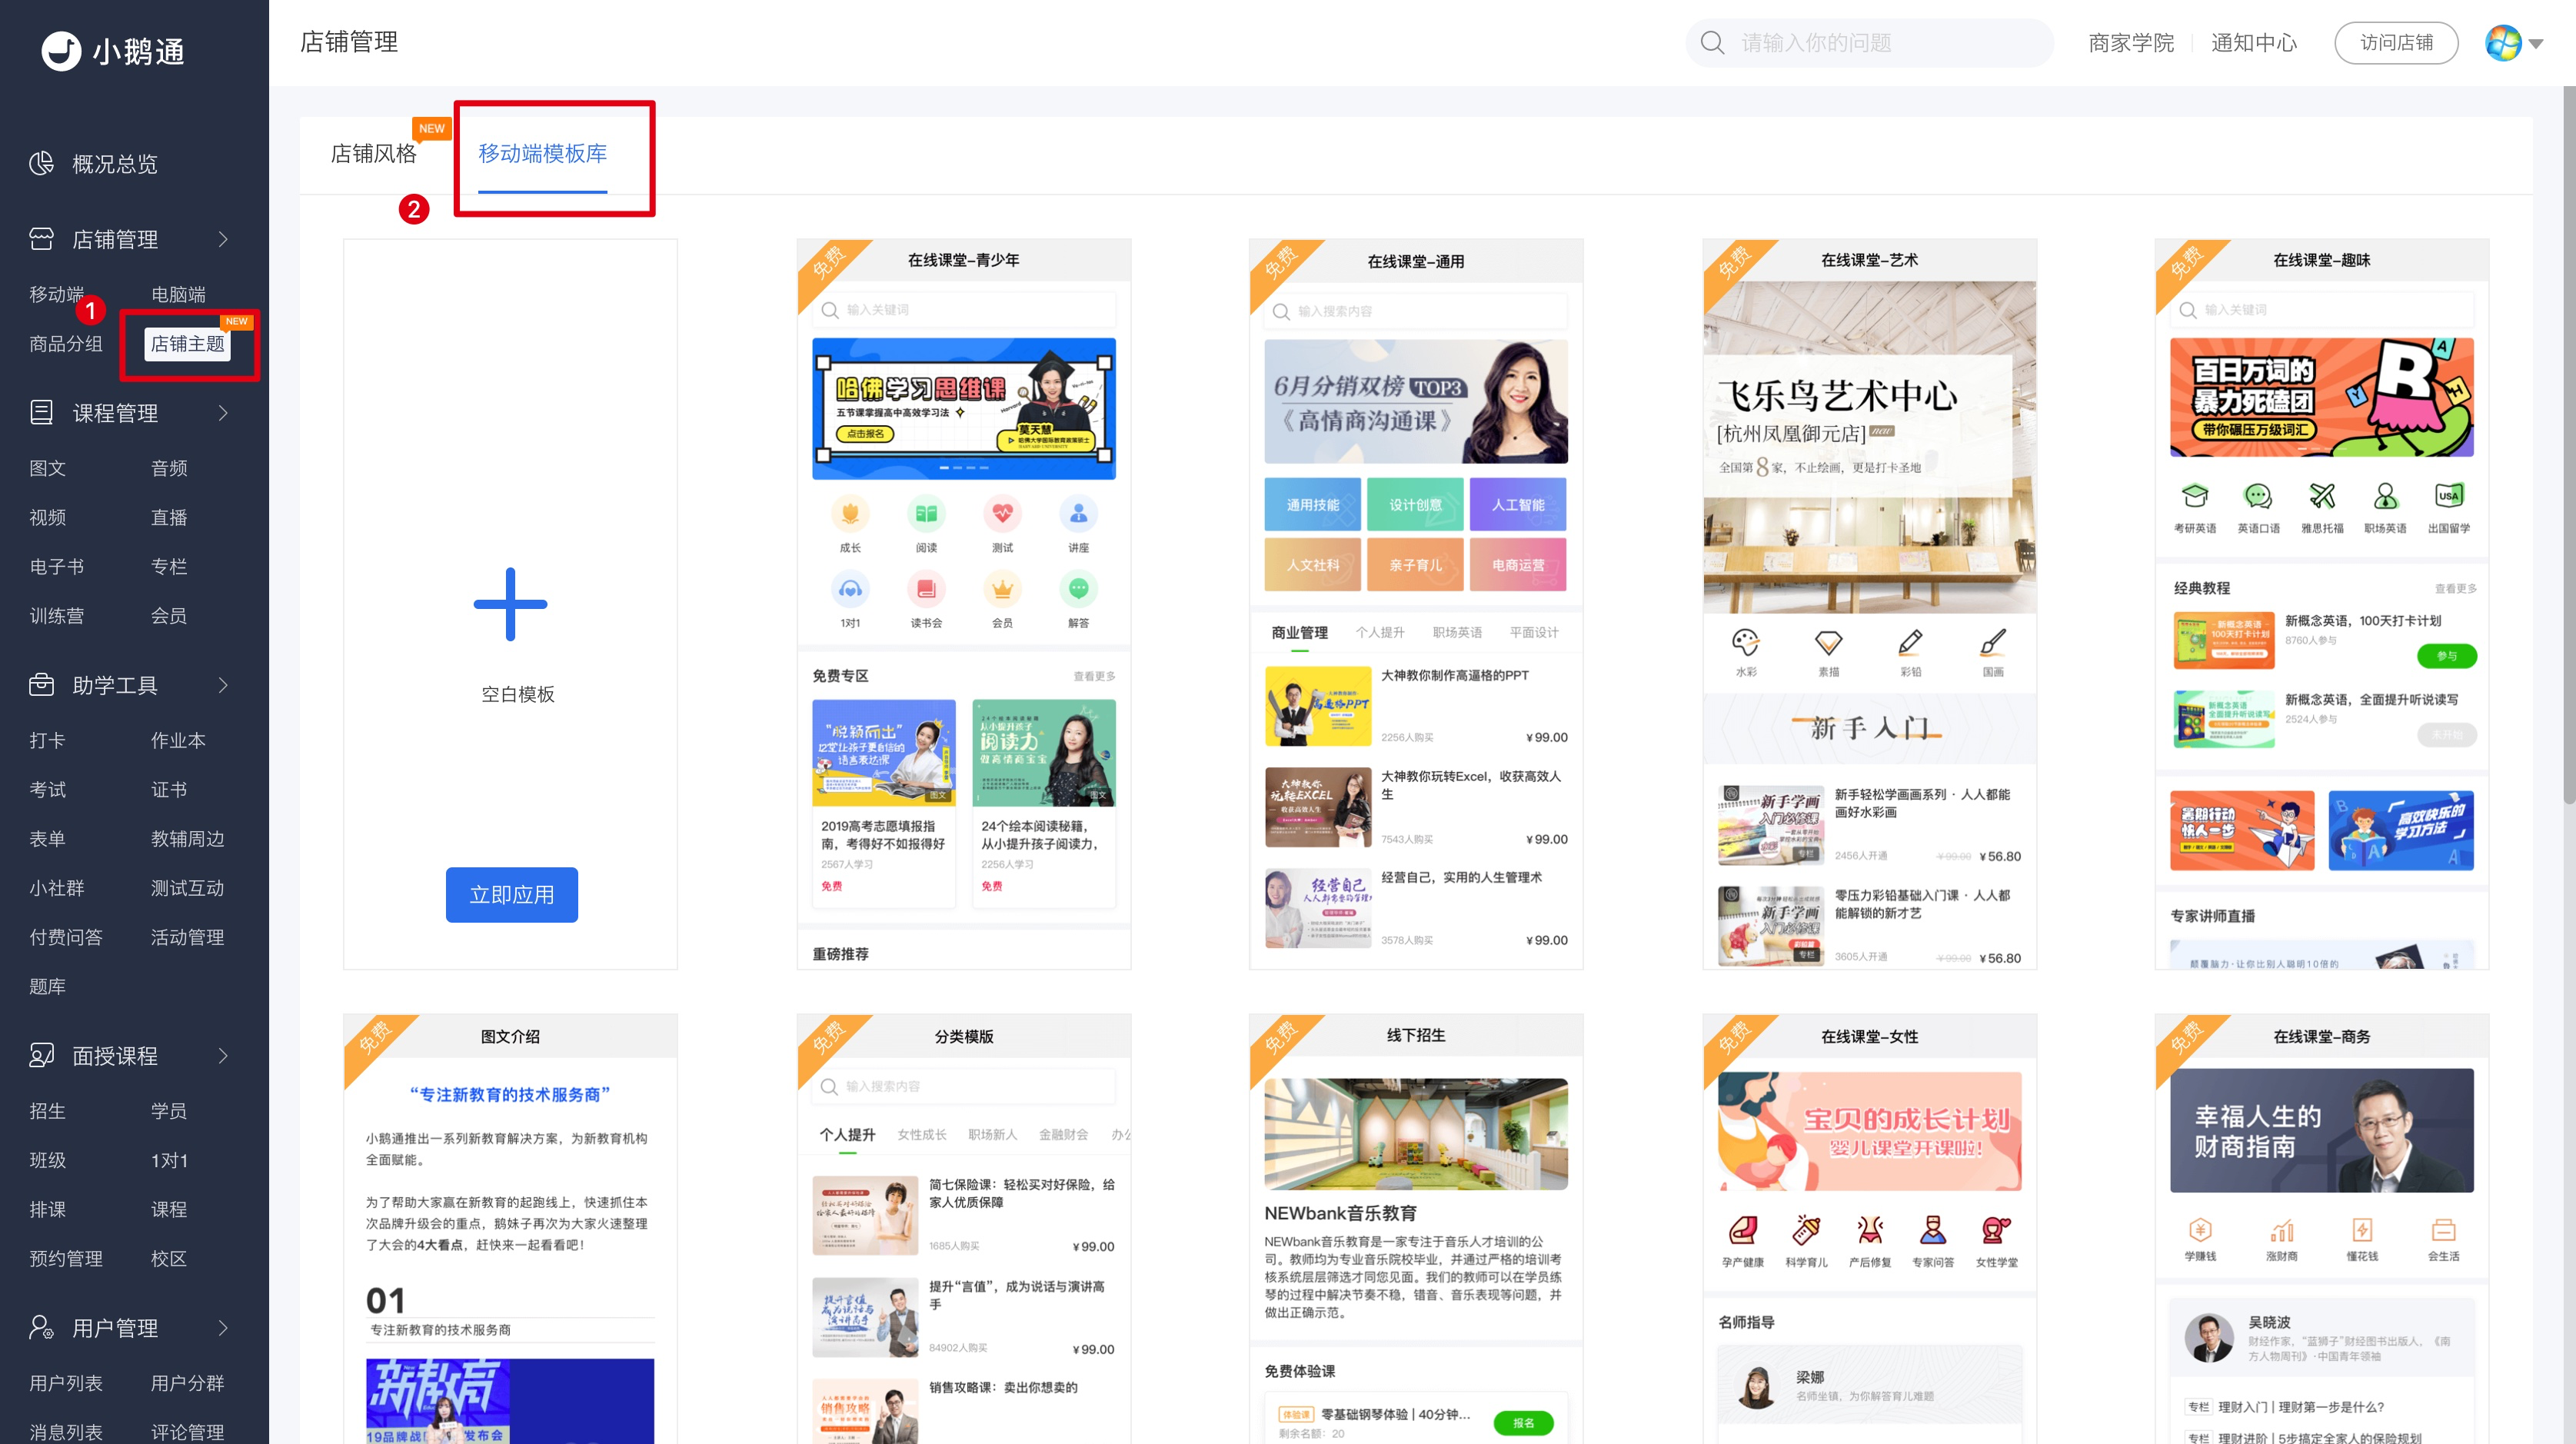The width and height of the screenshot is (2576, 1444).
Task: Switch to the 店铺风格 tab
Action: pos(373,153)
